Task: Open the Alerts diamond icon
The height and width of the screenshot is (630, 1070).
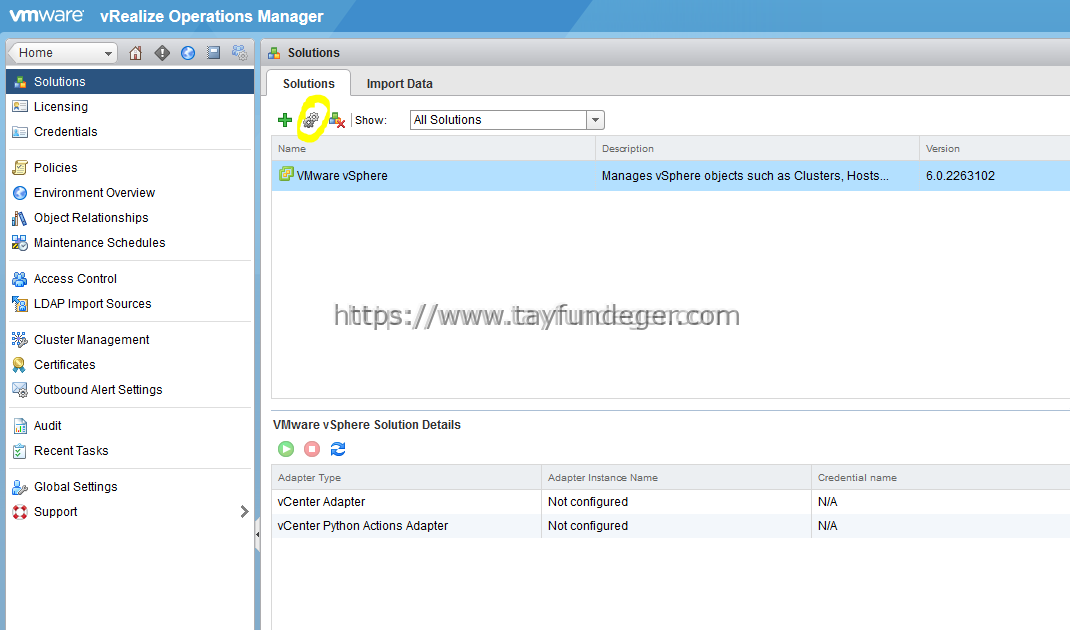Action: point(162,53)
